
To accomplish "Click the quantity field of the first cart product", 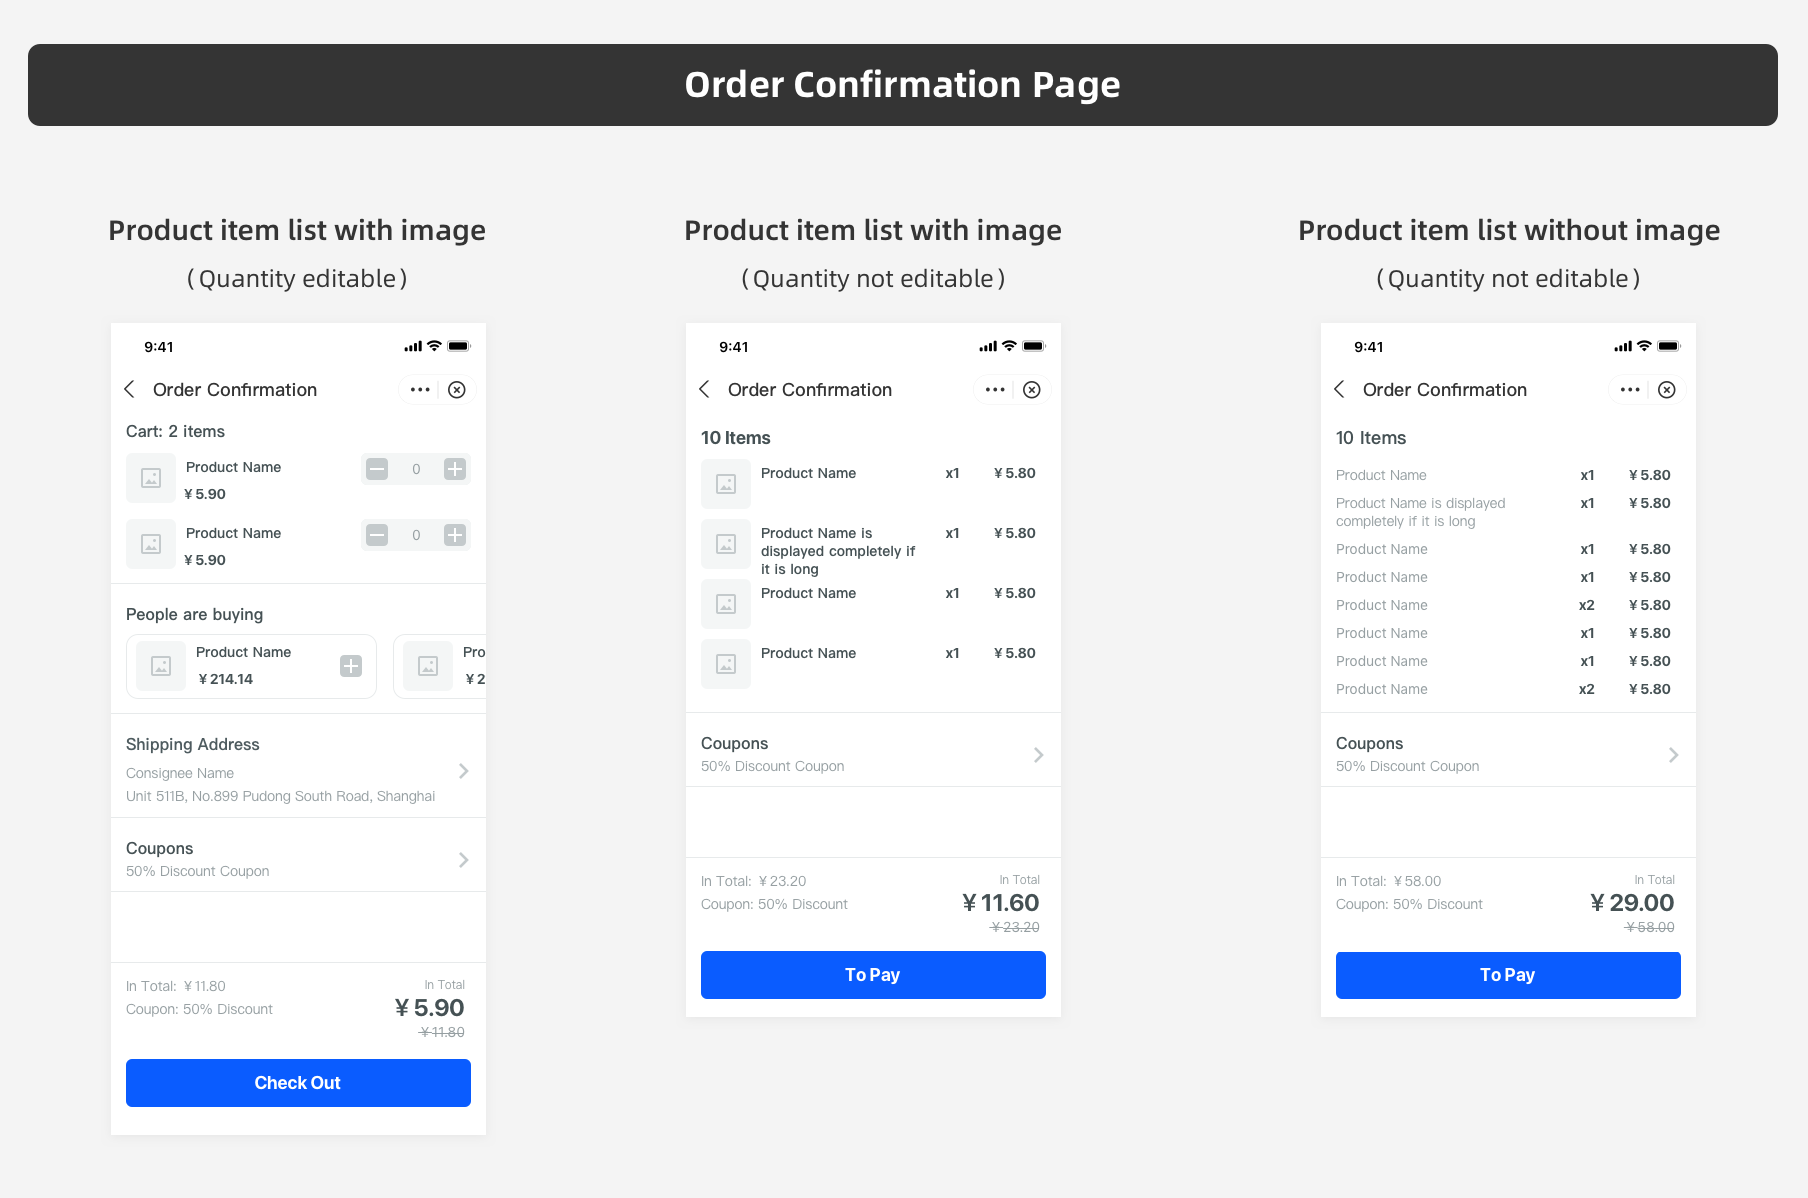I will click(416, 469).
